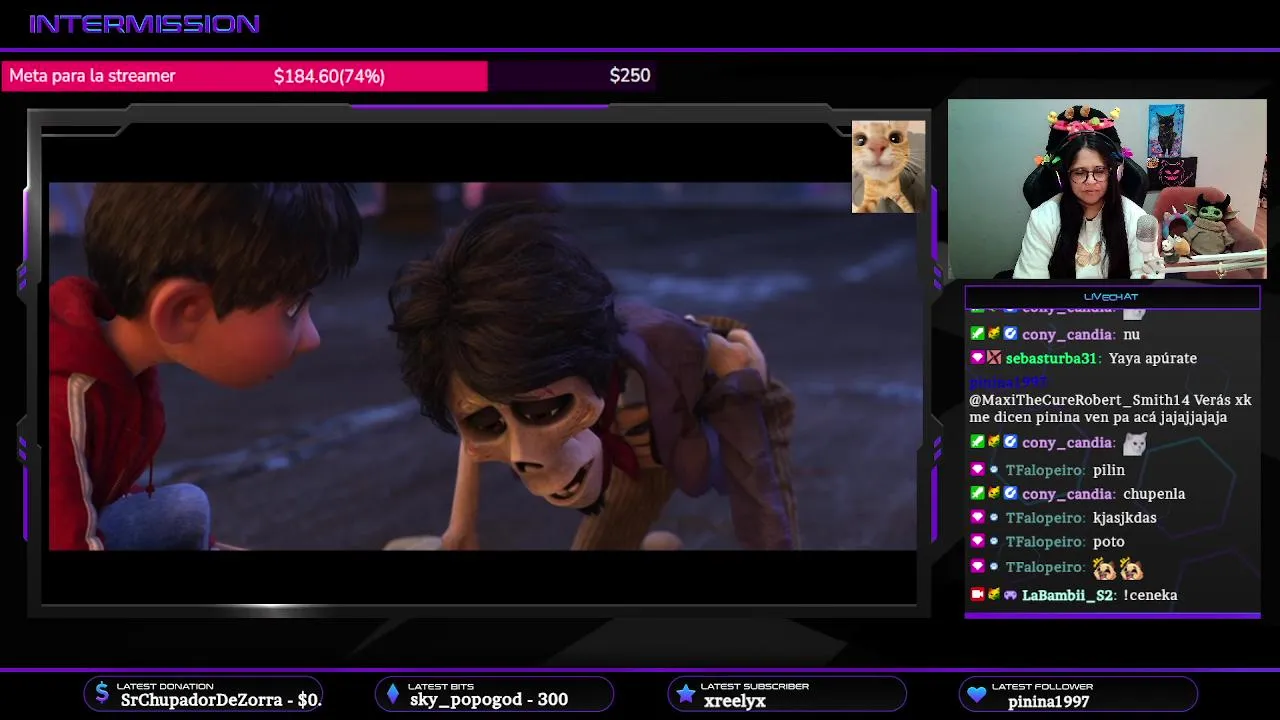The image size is (1280, 720).
Task: Click the dollar sign latest donation icon
Action: tap(102, 693)
